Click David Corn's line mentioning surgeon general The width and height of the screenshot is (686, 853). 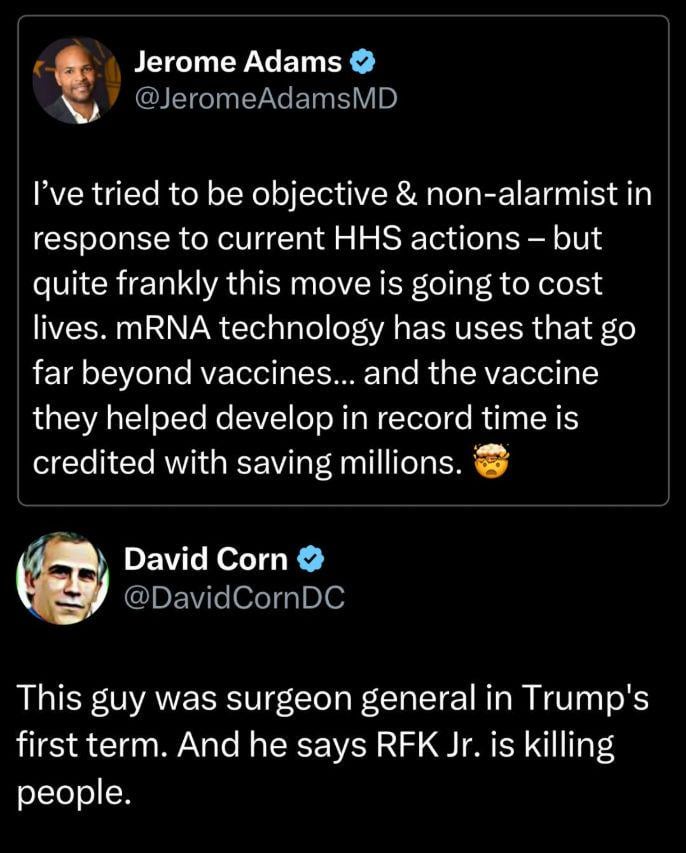pyautogui.click(x=332, y=699)
